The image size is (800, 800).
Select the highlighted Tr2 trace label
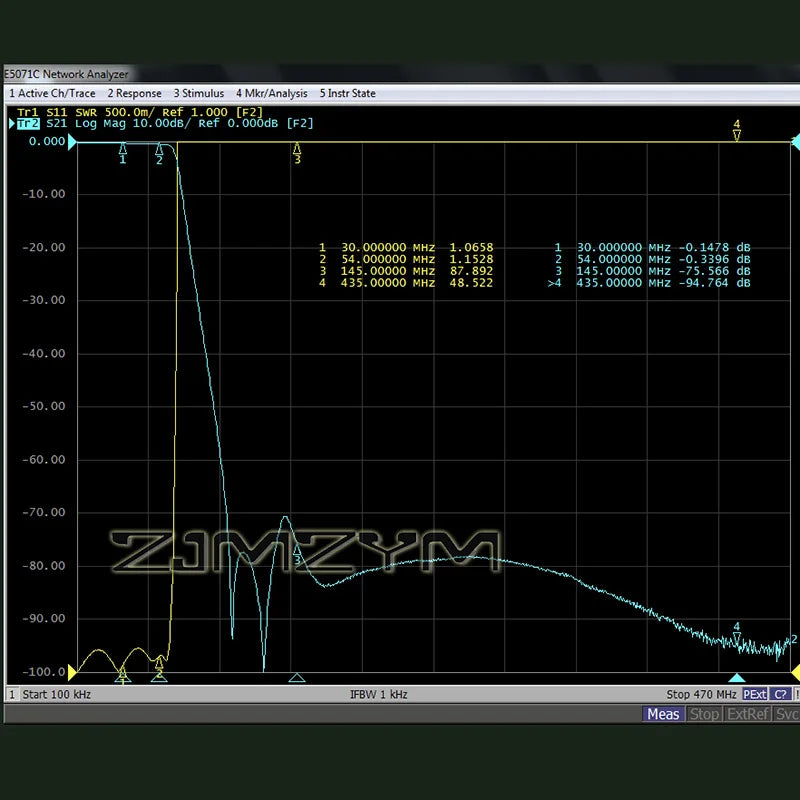[x=28, y=123]
